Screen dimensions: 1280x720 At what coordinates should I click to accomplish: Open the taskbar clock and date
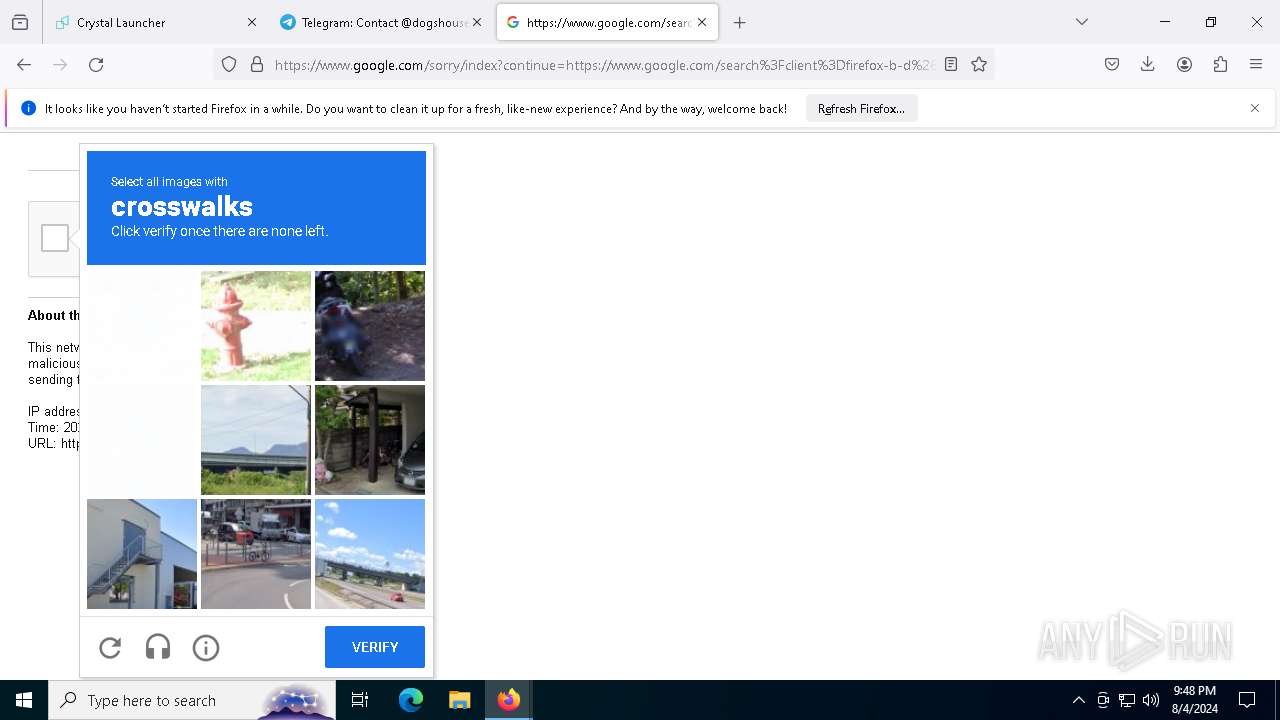pyautogui.click(x=1194, y=700)
